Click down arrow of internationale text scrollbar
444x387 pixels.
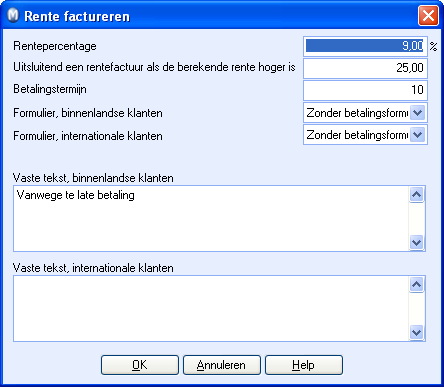tap(417, 332)
